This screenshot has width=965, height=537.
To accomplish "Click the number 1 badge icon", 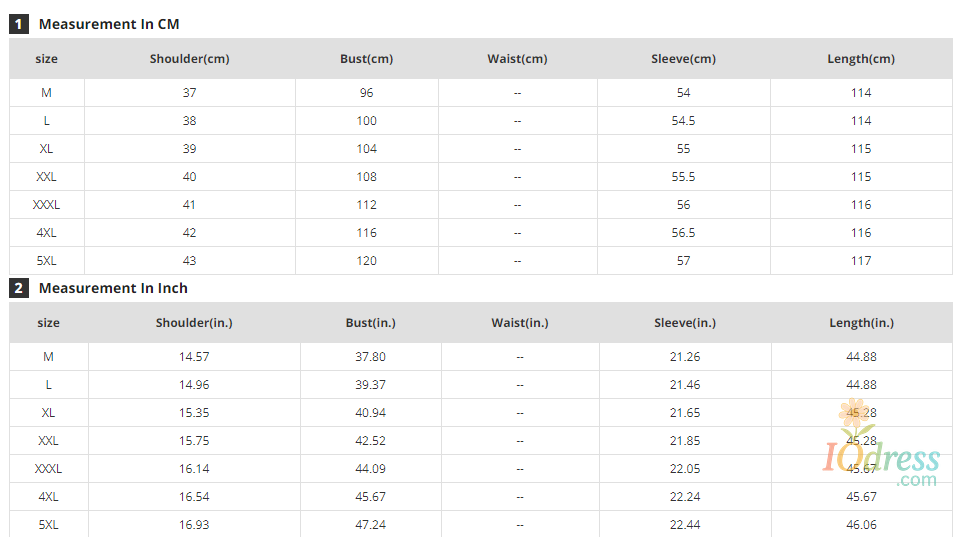I will 18,24.
